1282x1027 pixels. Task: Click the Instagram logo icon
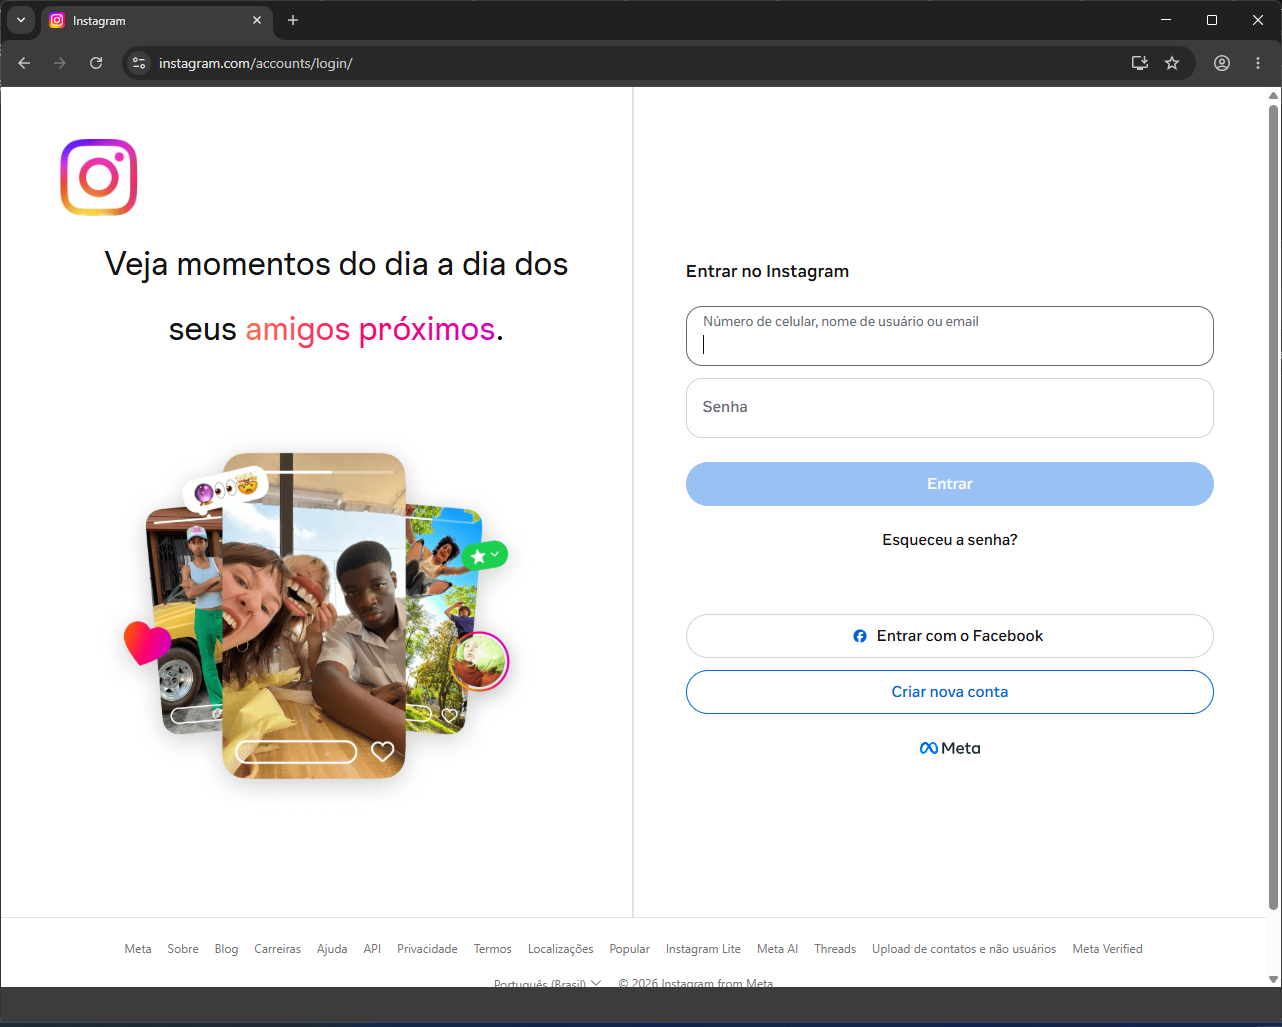99,177
